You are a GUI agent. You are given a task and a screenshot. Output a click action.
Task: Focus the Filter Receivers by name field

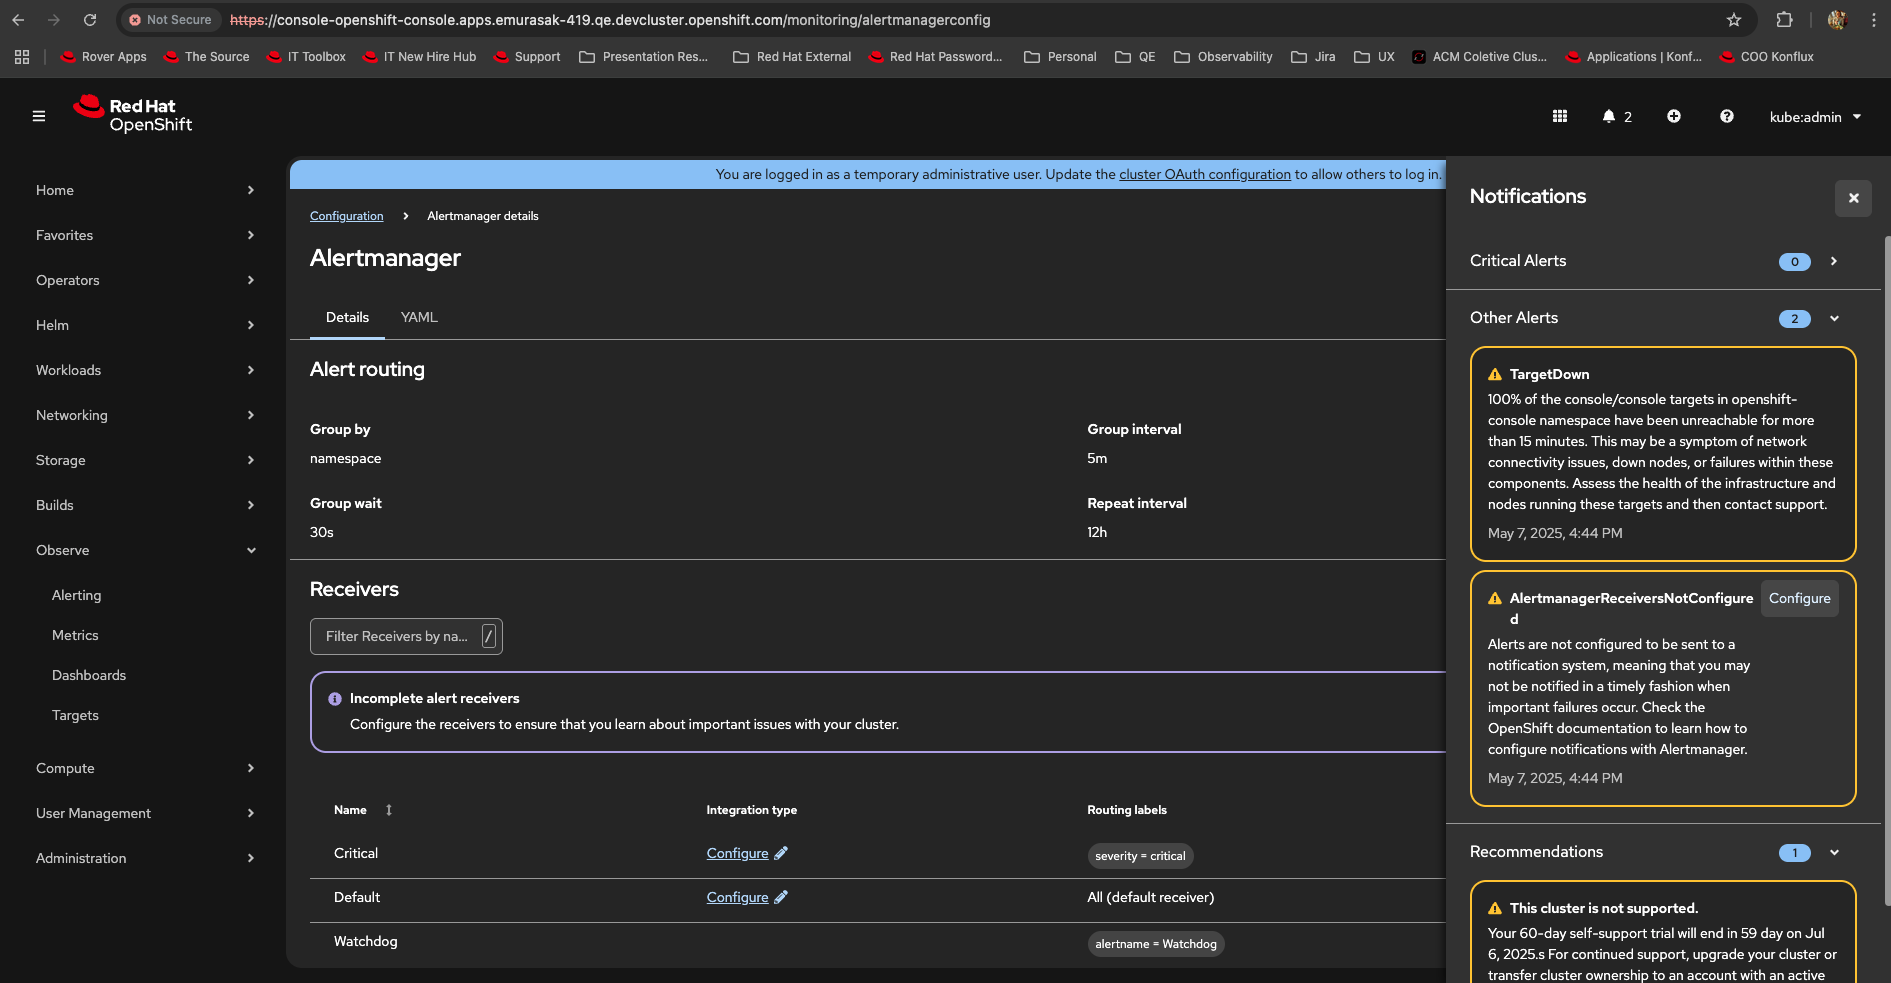click(406, 636)
